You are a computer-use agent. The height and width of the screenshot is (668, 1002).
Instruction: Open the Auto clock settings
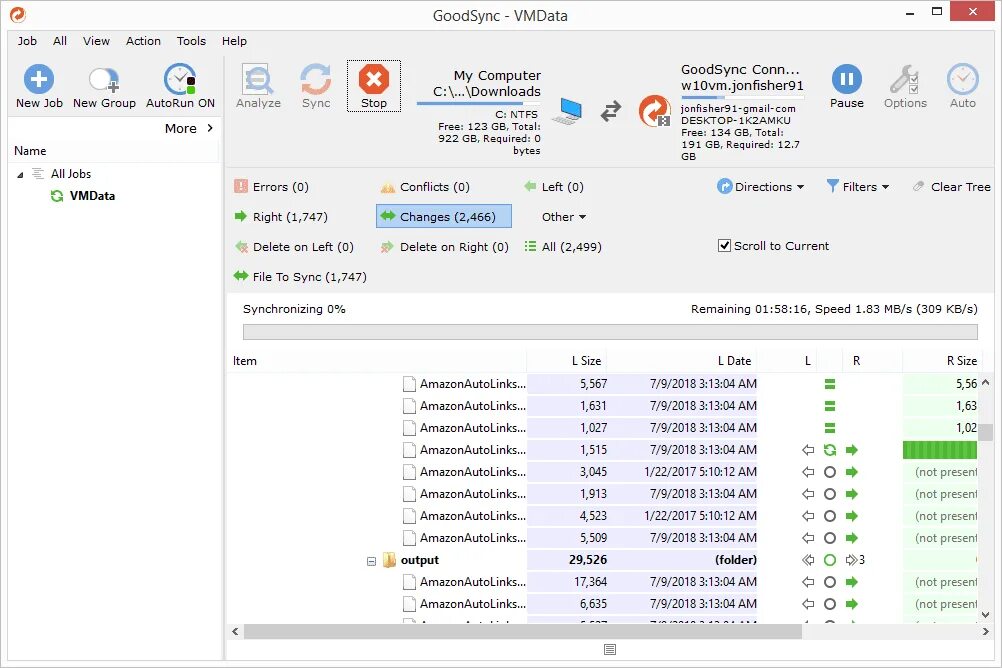pyautogui.click(x=962, y=79)
